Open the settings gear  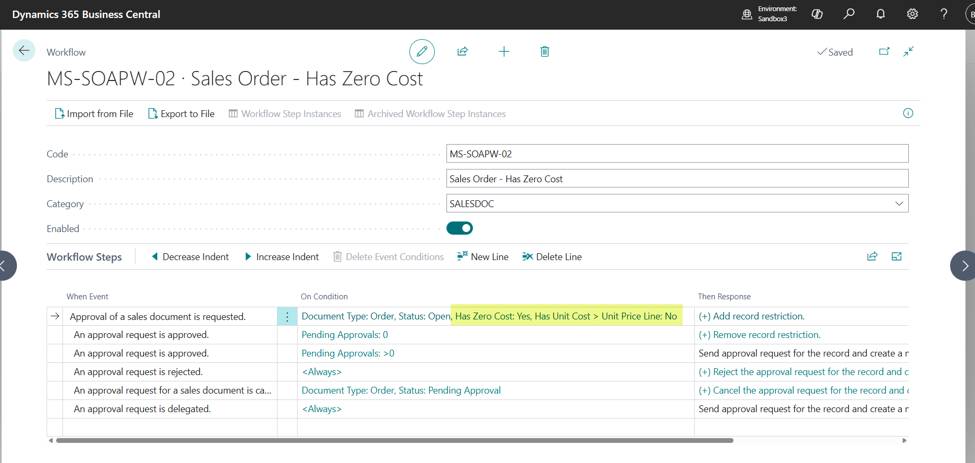click(912, 14)
